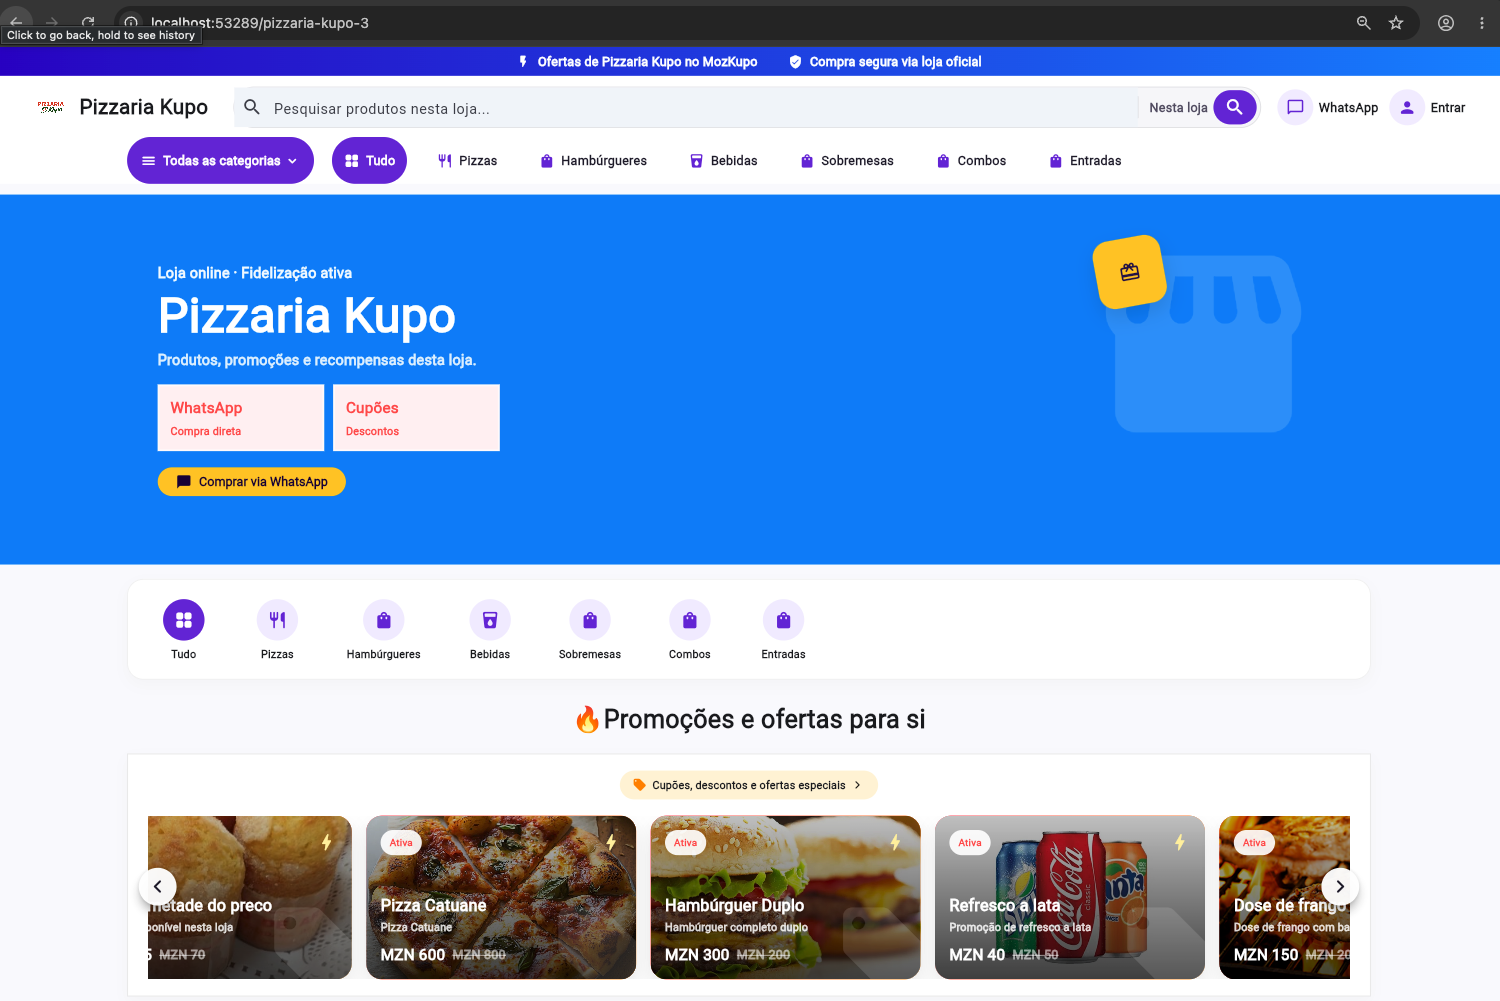This screenshot has height=1001, width=1500.
Task: Click Ativa badge on Hambúrguer Duplo card
Action: [686, 843]
